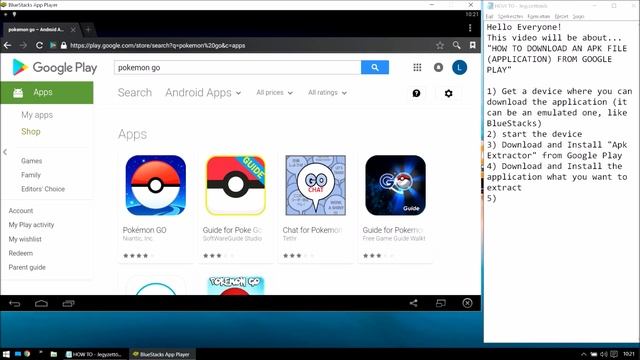Select the pokemon go browser tab
The width and height of the screenshot is (640, 360).
36,29
